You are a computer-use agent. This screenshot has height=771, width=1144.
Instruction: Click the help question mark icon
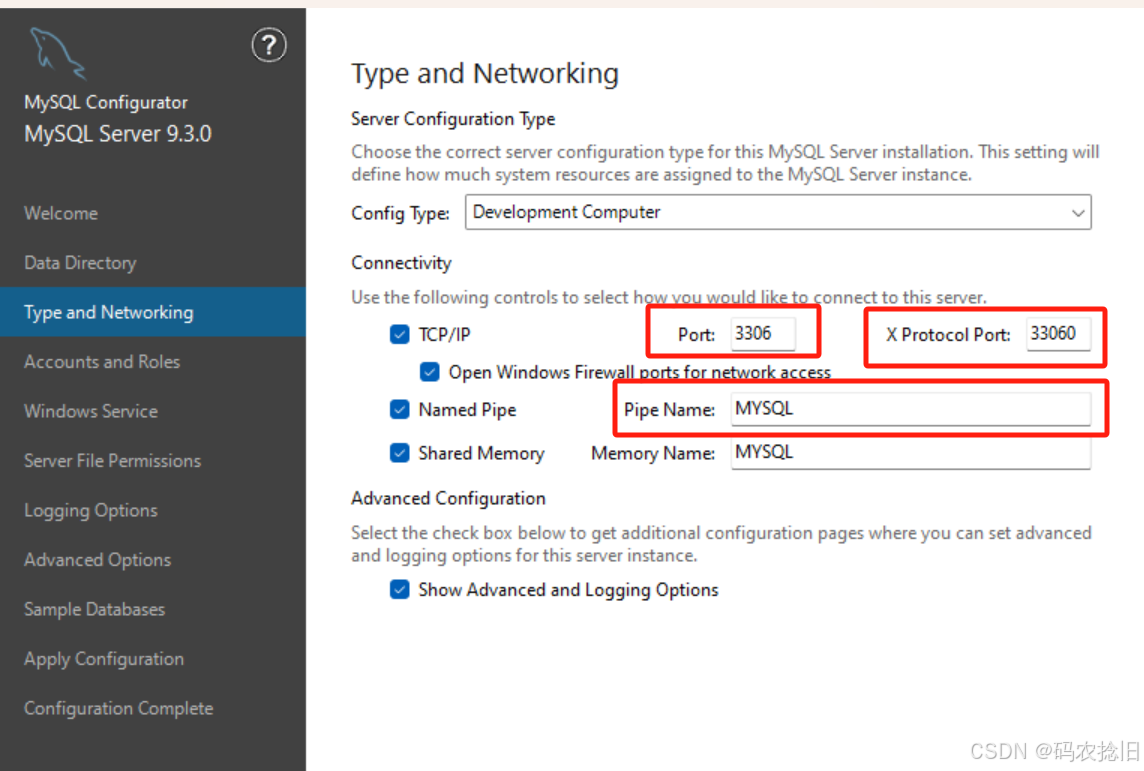point(268,45)
